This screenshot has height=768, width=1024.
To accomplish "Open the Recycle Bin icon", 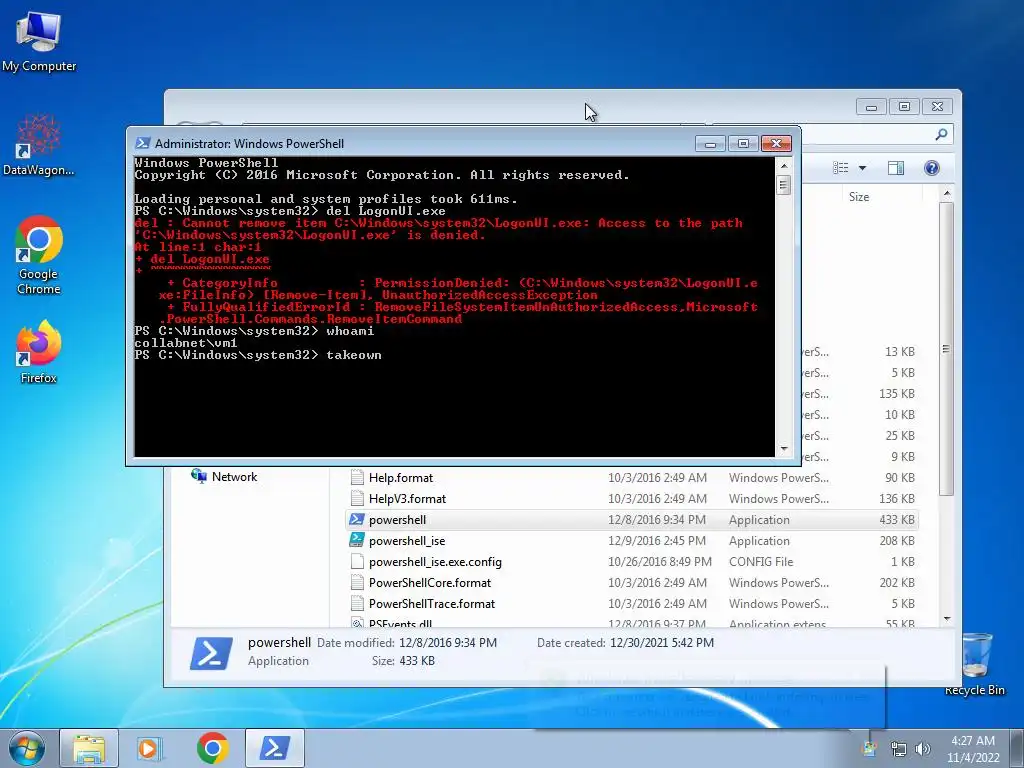I will pyautogui.click(x=975, y=664).
